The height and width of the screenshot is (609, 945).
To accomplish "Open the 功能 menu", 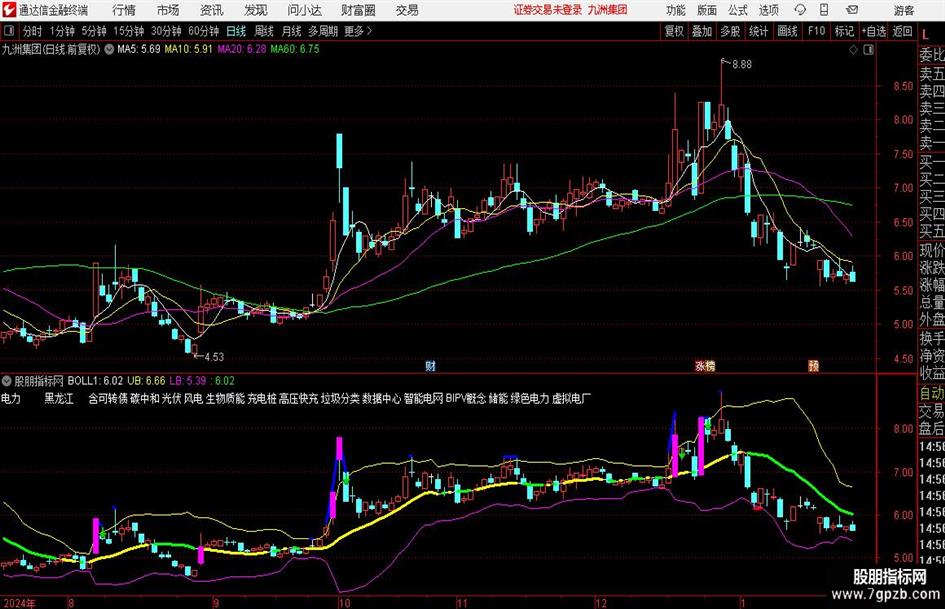I will tap(676, 10).
